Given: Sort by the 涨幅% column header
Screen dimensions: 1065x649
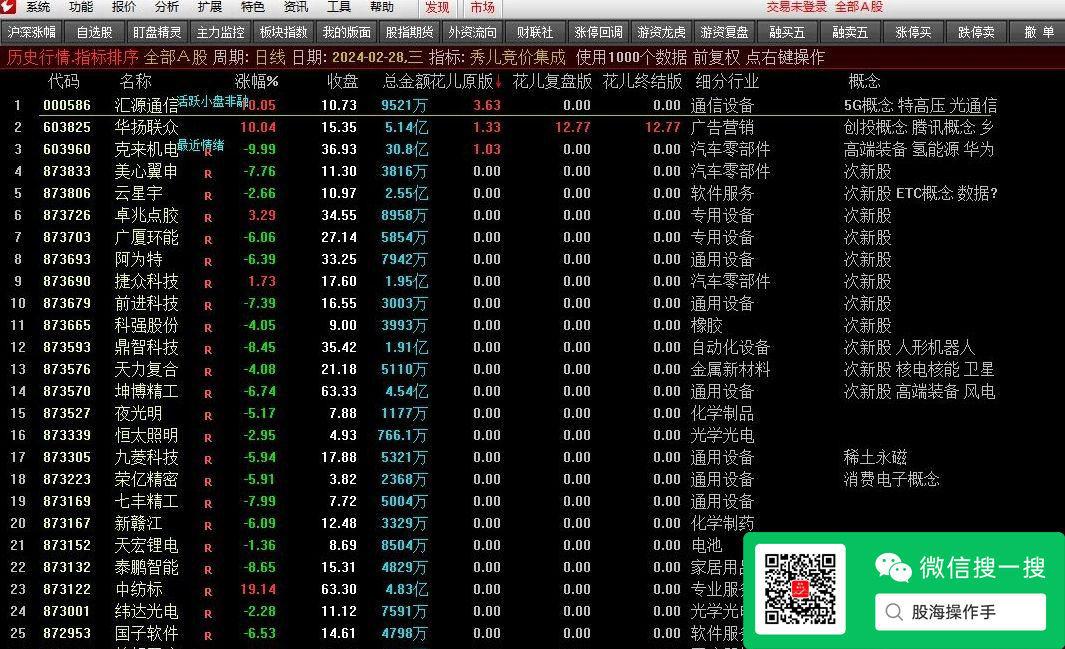Looking at the screenshot, I should pyautogui.click(x=257, y=82).
